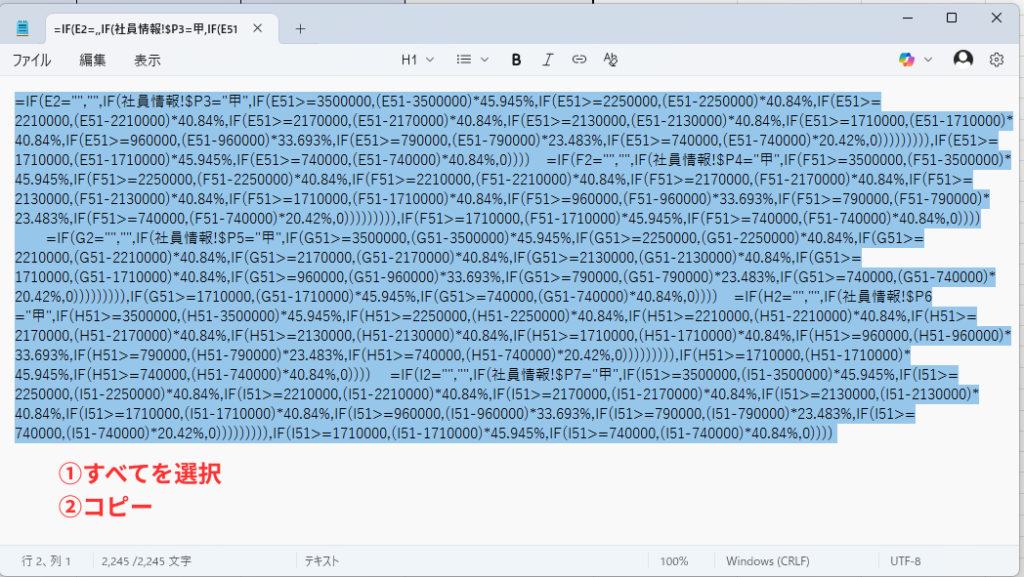Insert a hyperlink with the link icon
The height and width of the screenshot is (577, 1024).
click(x=578, y=60)
